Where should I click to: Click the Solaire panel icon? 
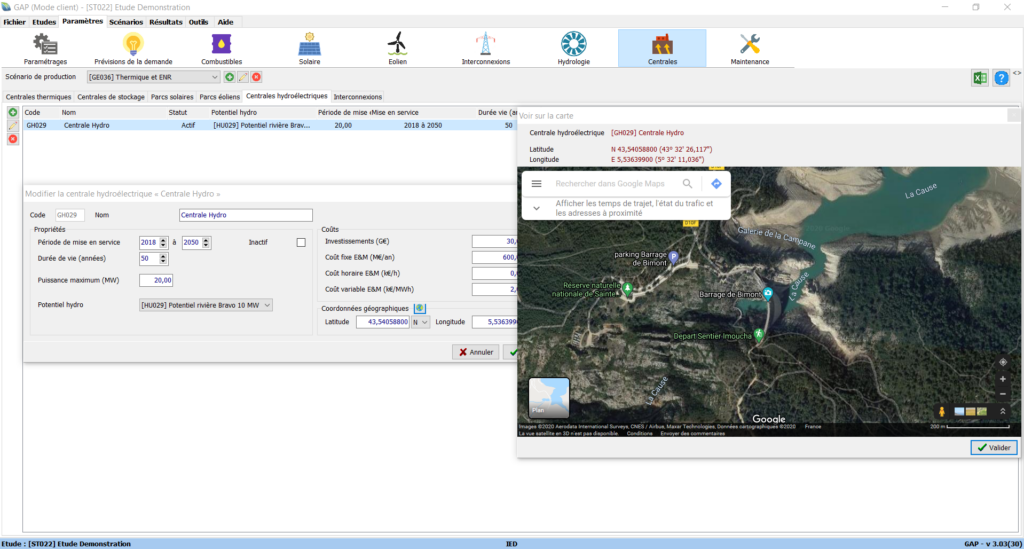coord(310,47)
